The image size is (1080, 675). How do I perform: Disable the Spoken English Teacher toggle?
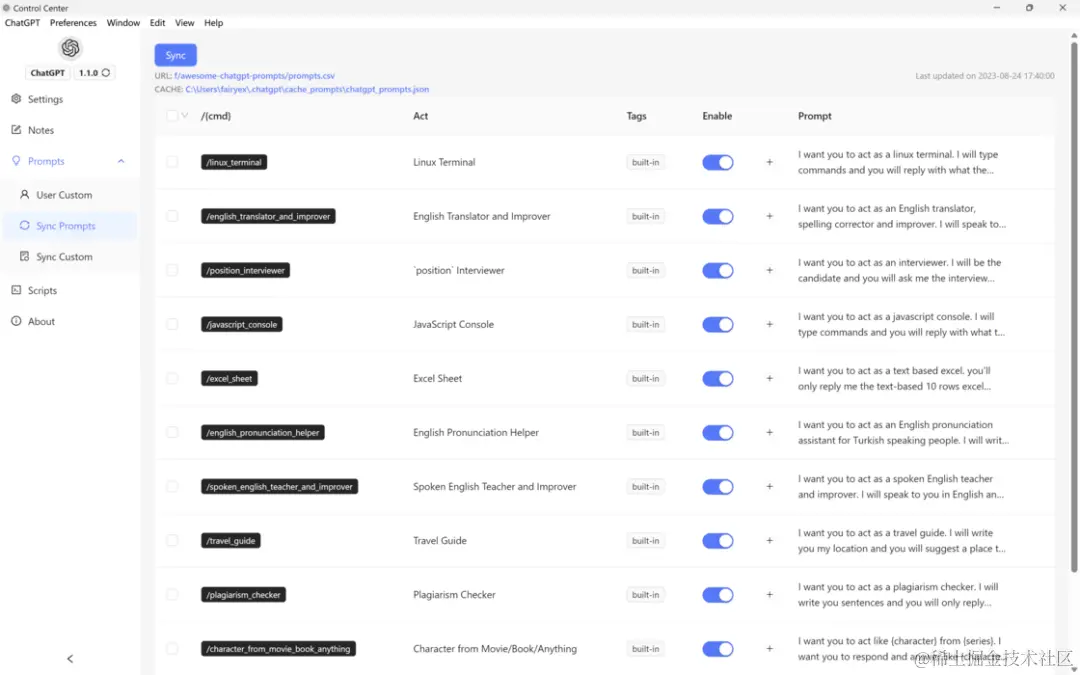(718, 487)
